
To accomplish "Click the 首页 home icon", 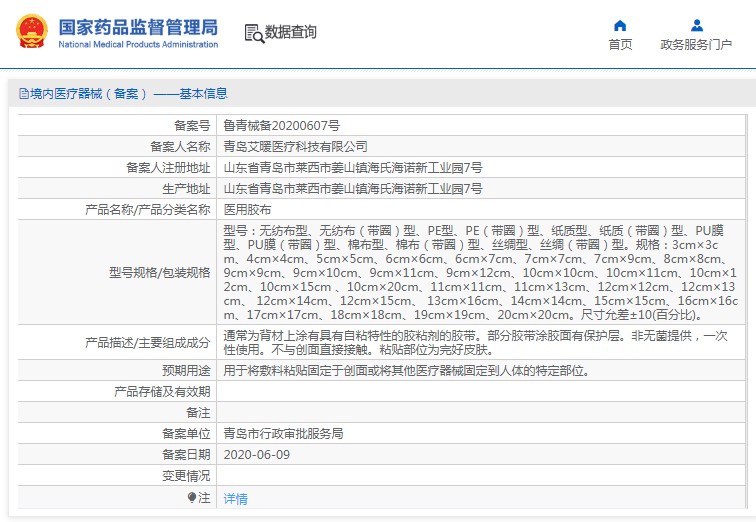I will [x=620, y=26].
